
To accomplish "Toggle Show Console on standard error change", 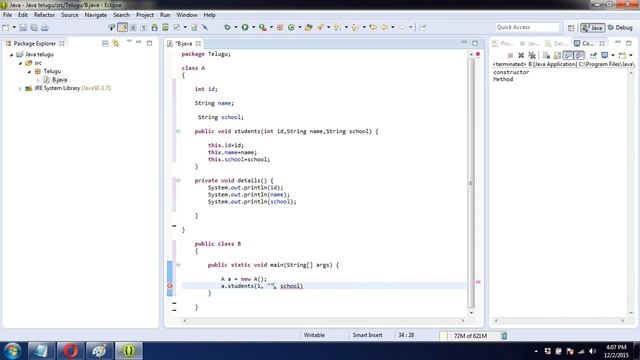I will click(x=579, y=55).
